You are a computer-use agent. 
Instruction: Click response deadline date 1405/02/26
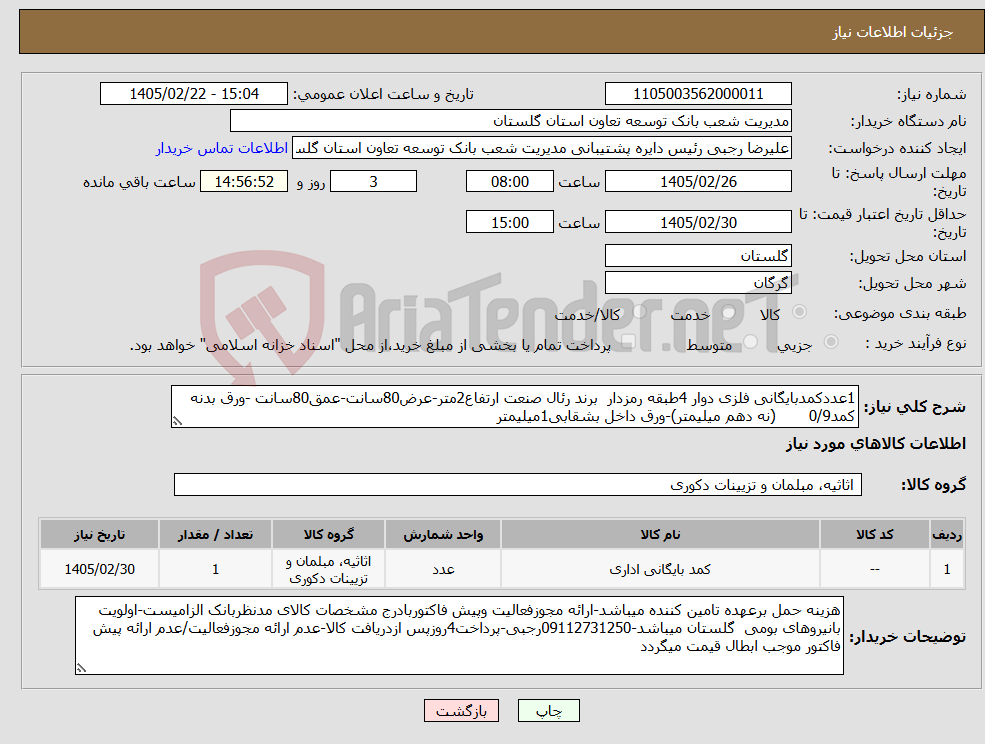coord(698,182)
